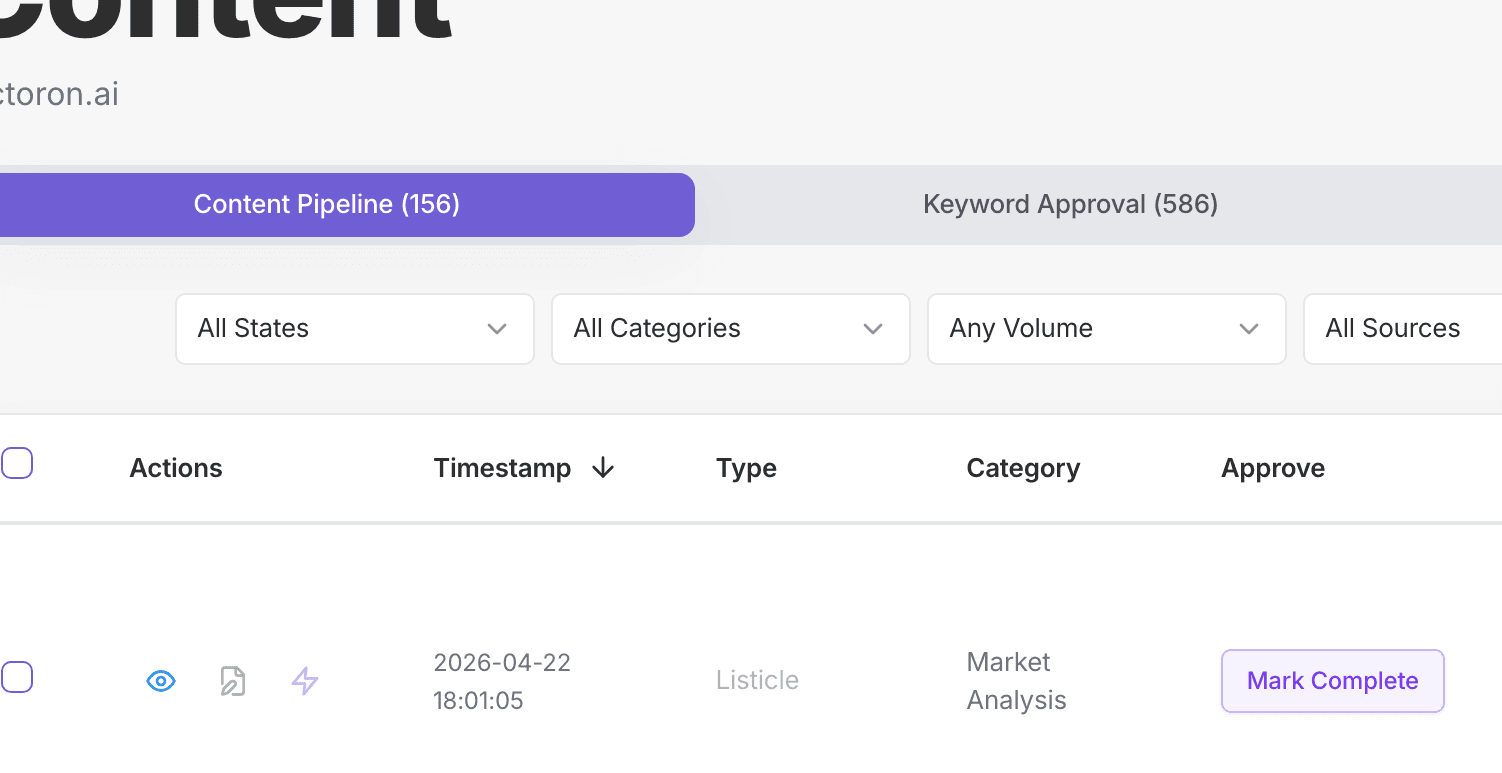Open the document edit icon for the row

point(232,680)
